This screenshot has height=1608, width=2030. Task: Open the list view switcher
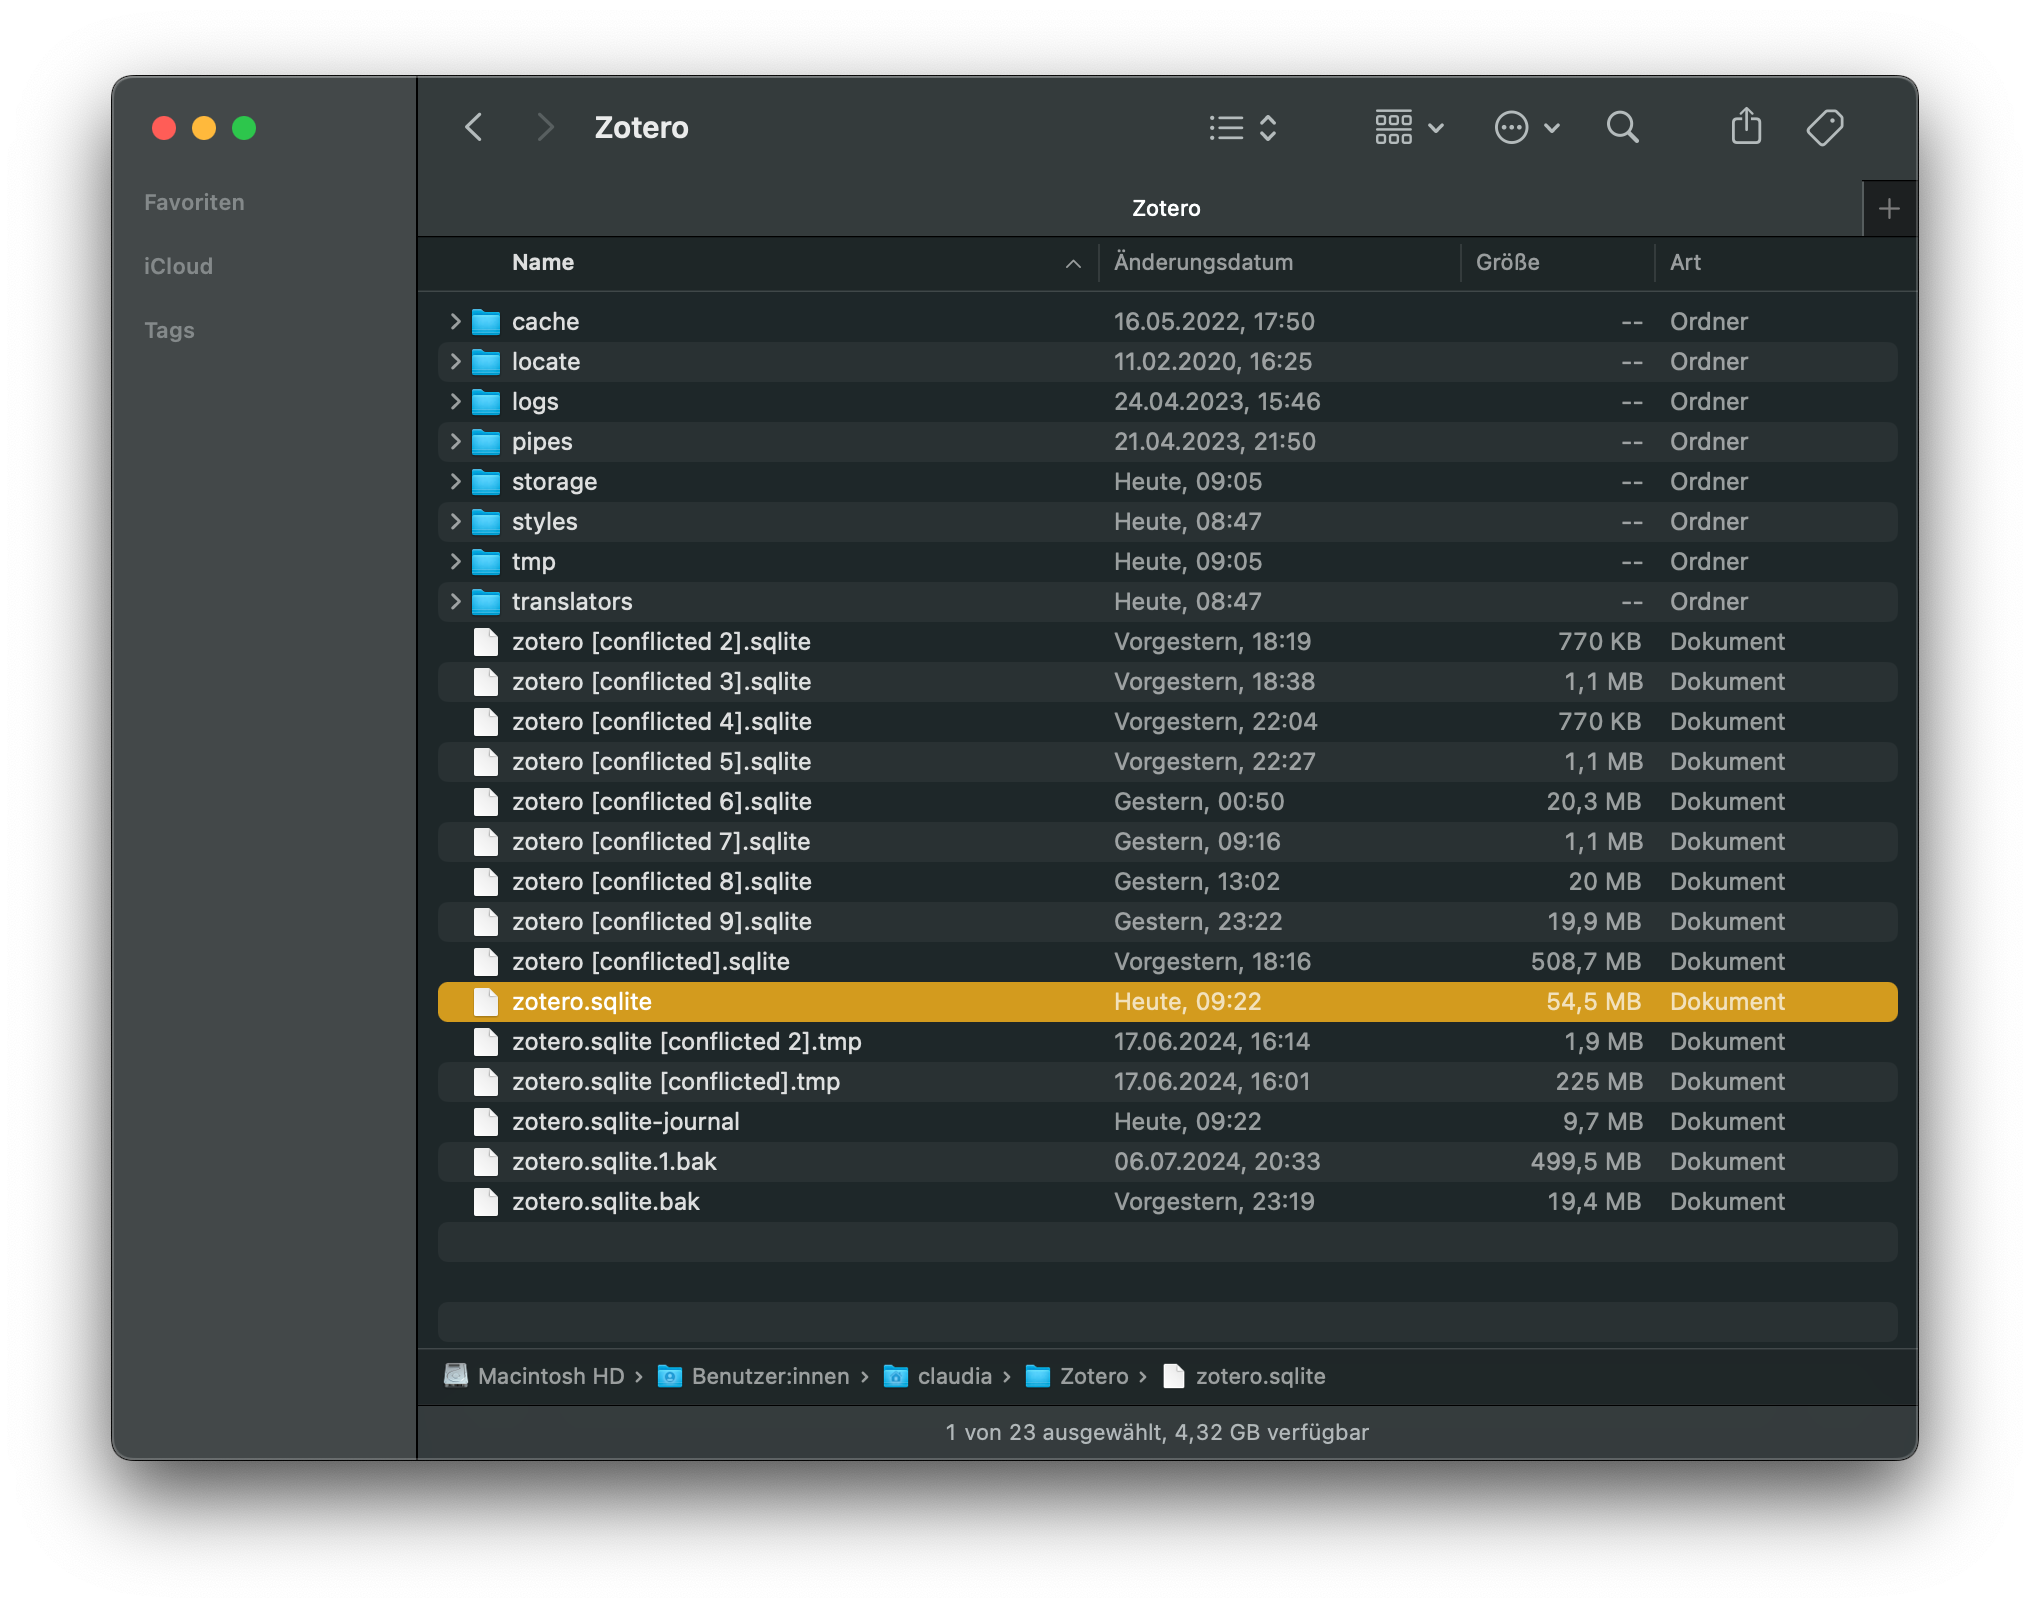coord(1243,128)
